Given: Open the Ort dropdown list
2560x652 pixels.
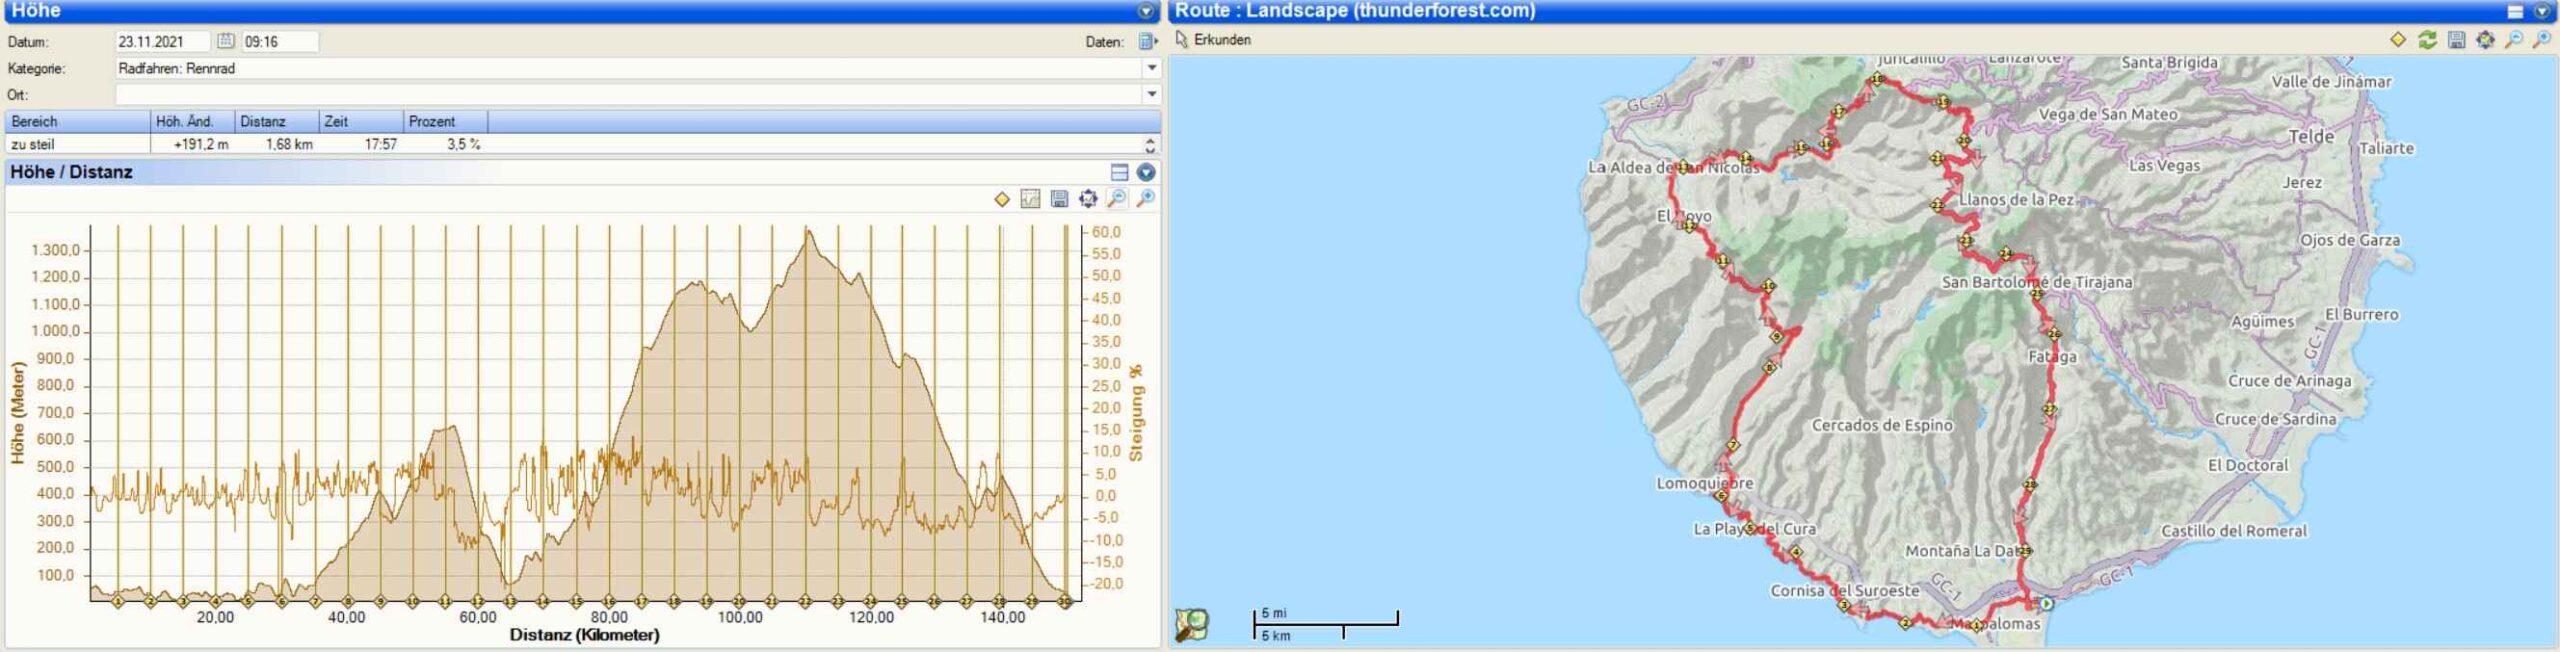Looking at the screenshot, I should tap(1151, 94).
